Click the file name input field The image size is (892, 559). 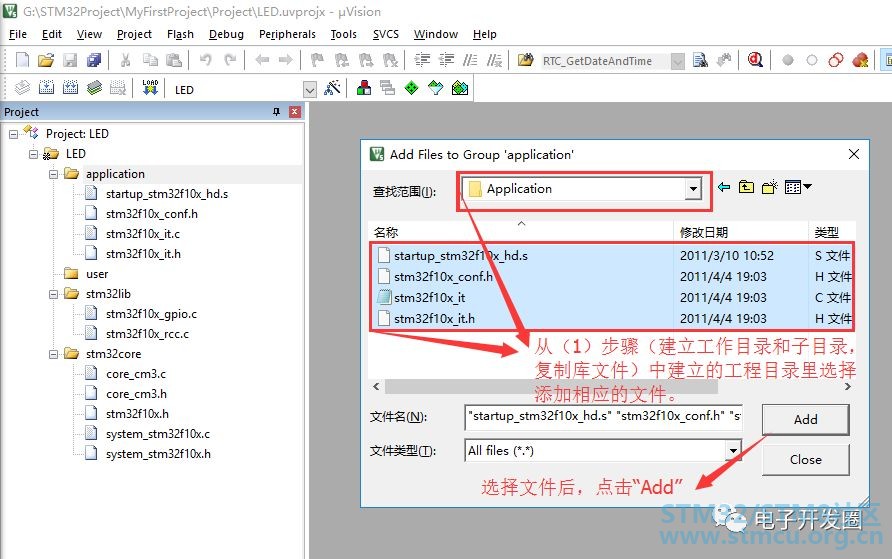coord(604,417)
